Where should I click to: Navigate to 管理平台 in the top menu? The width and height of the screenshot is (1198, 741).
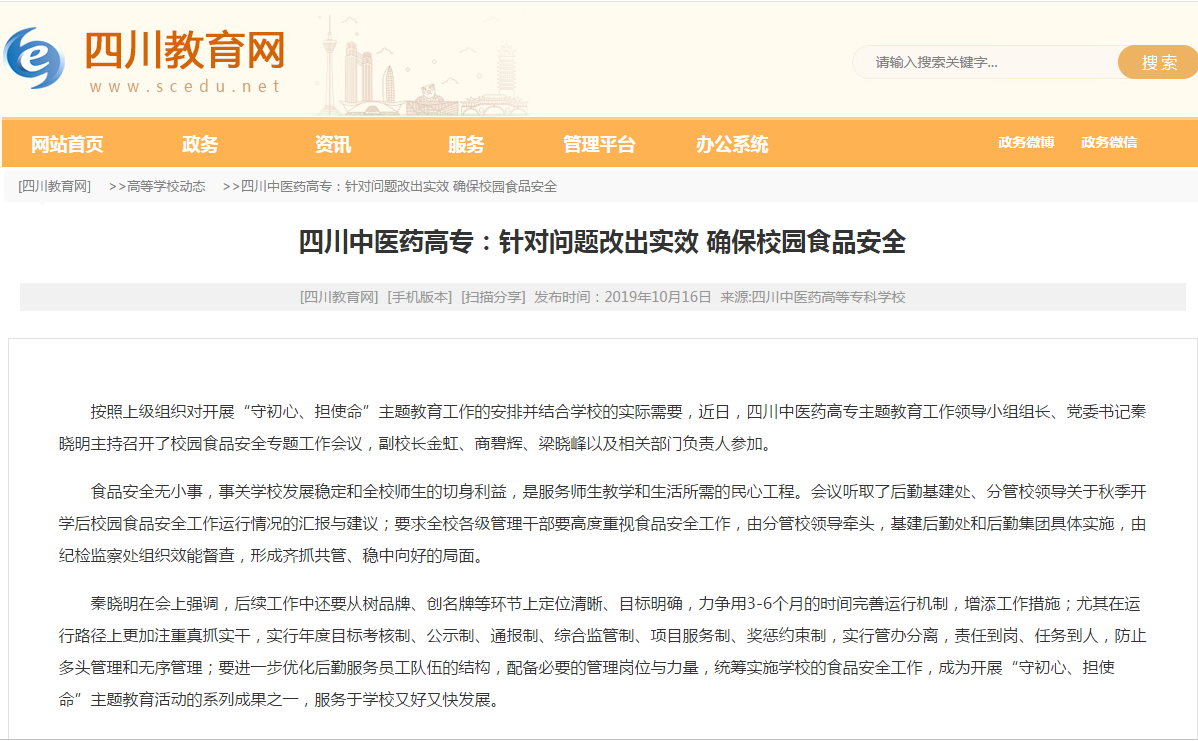pos(599,144)
